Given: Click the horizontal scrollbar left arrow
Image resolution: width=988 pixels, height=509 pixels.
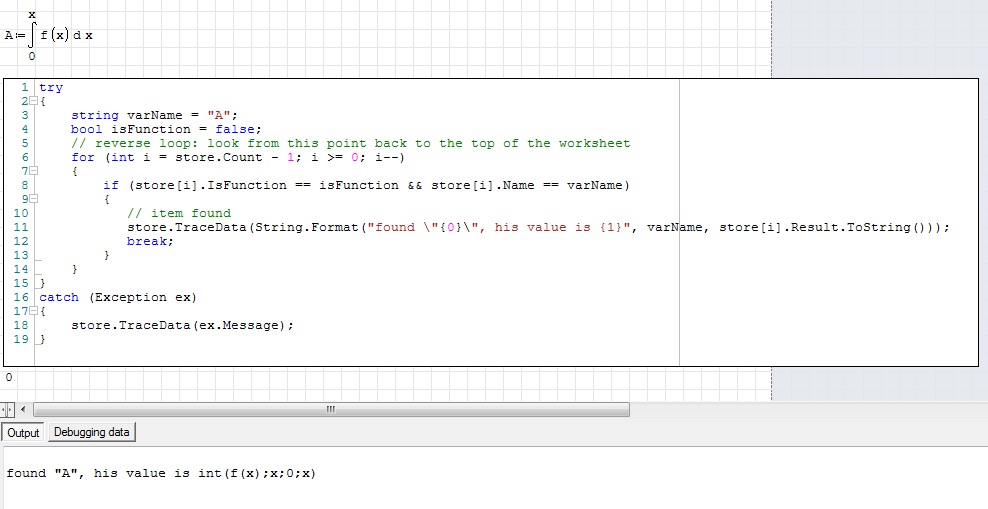Looking at the screenshot, I should click(x=24, y=410).
